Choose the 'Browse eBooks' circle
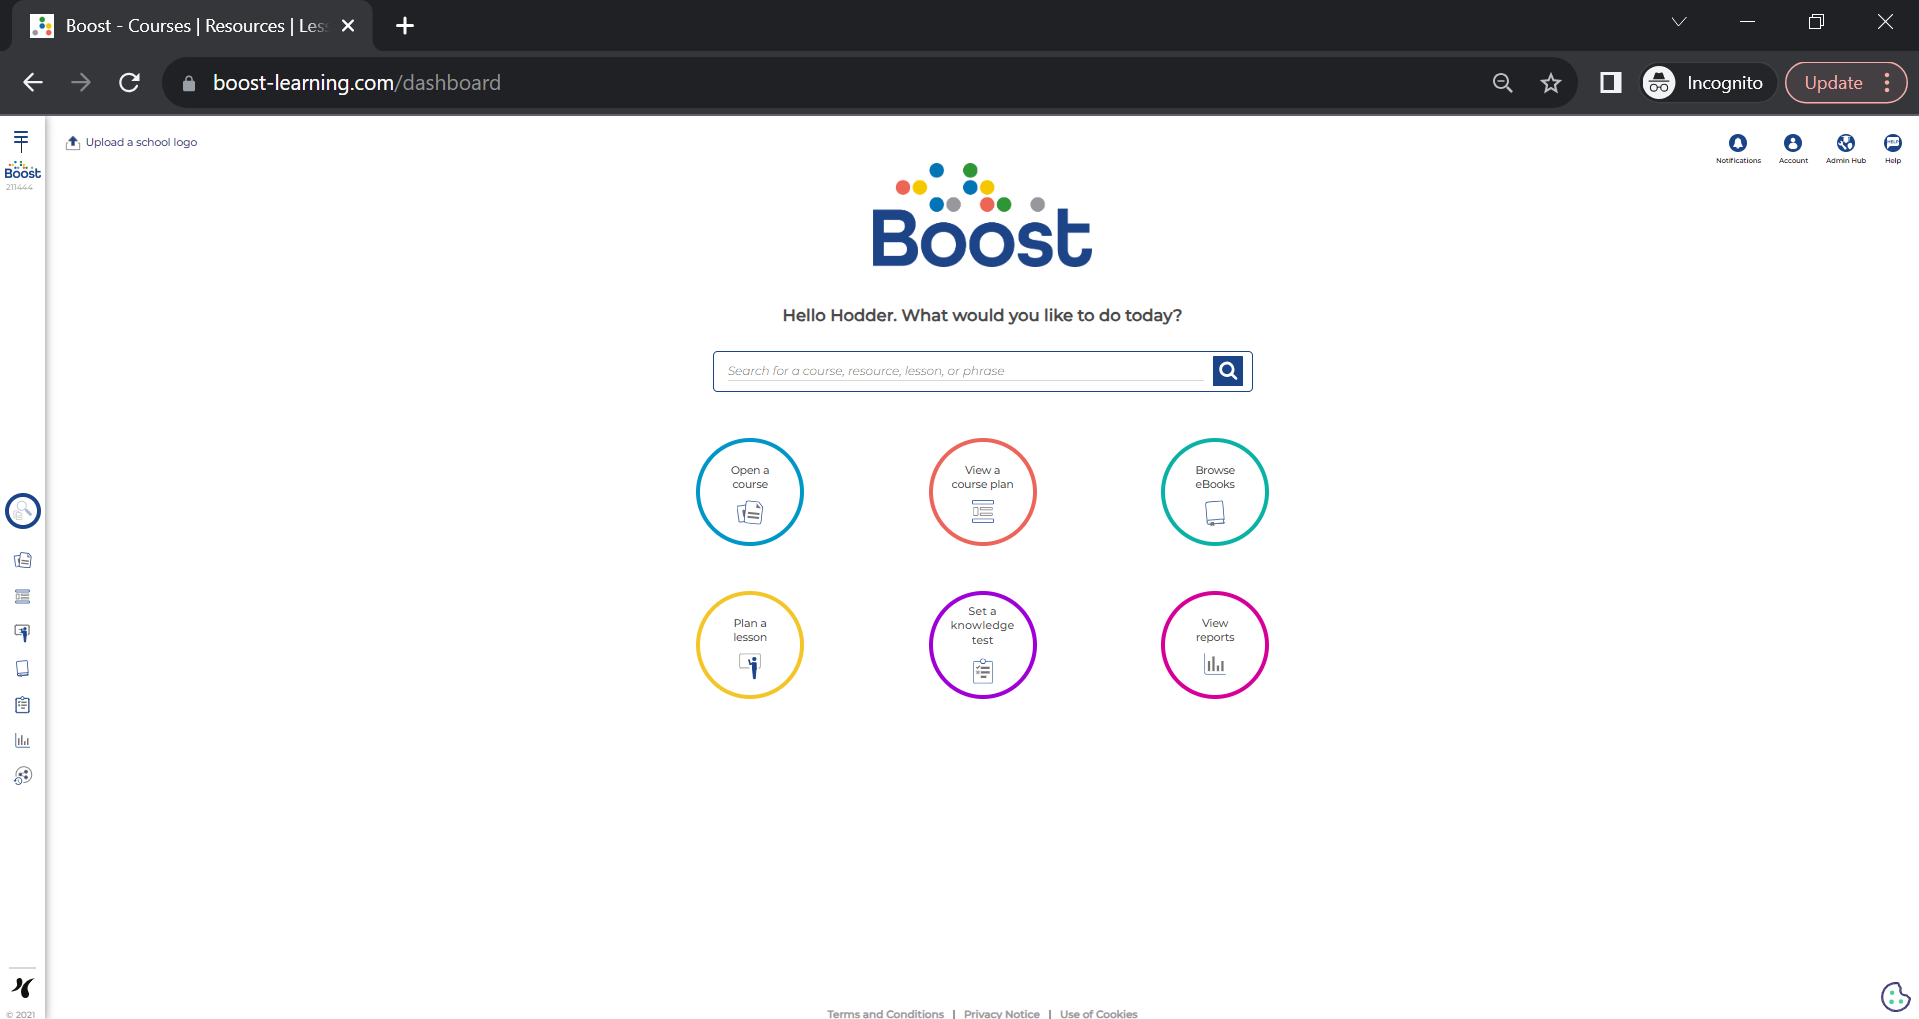Screen dimensions: 1919x1019 1214,492
